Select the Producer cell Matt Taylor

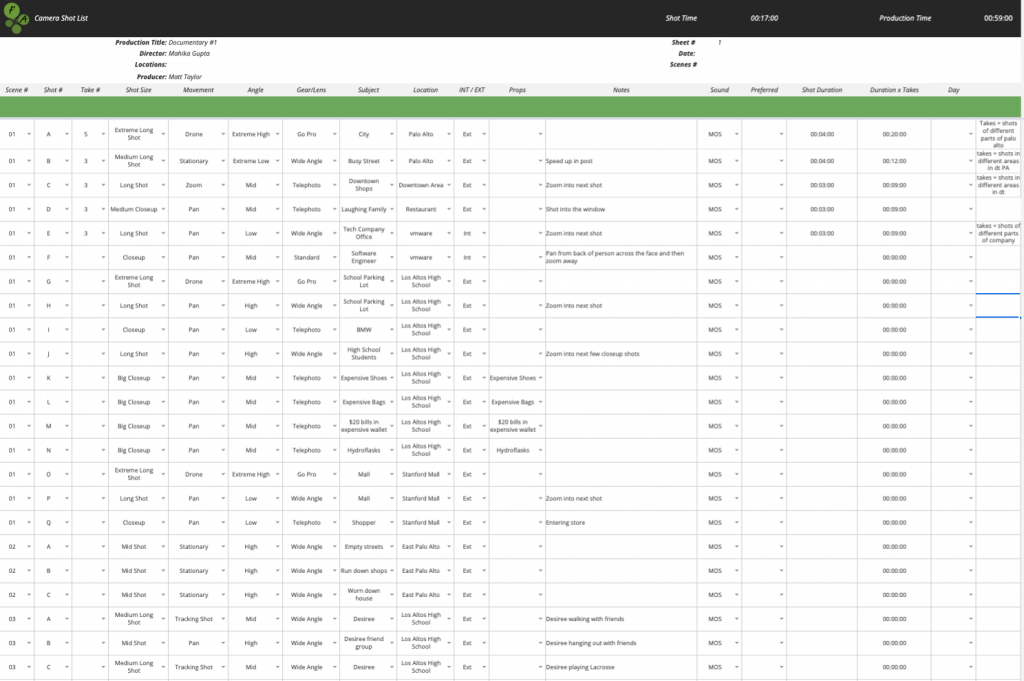point(184,77)
